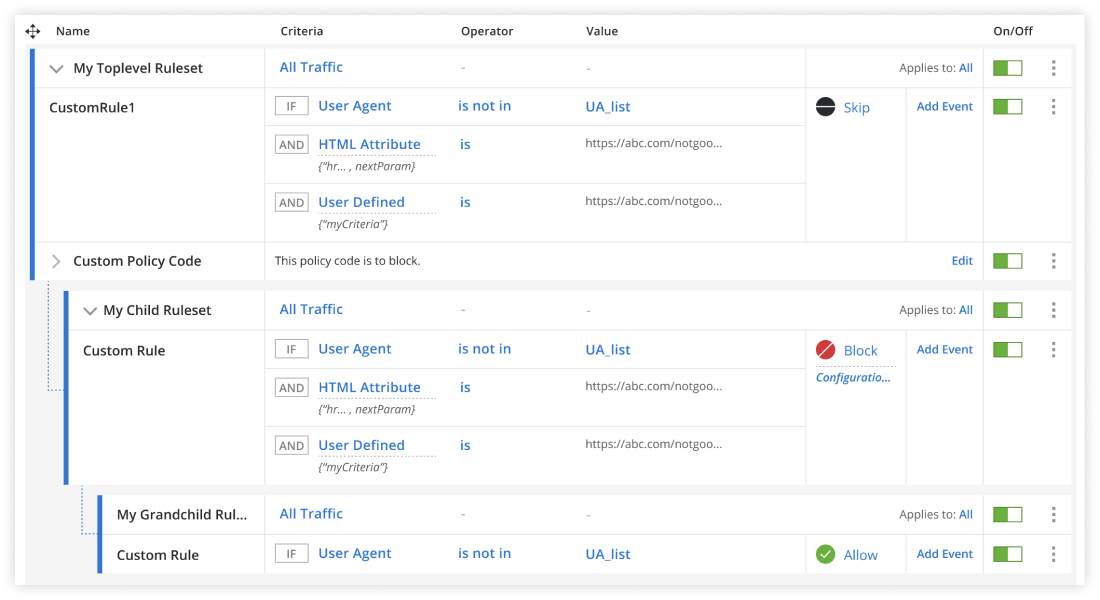Expand the Custom Policy Code row
The image size is (1100, 600).
[56, 261]
